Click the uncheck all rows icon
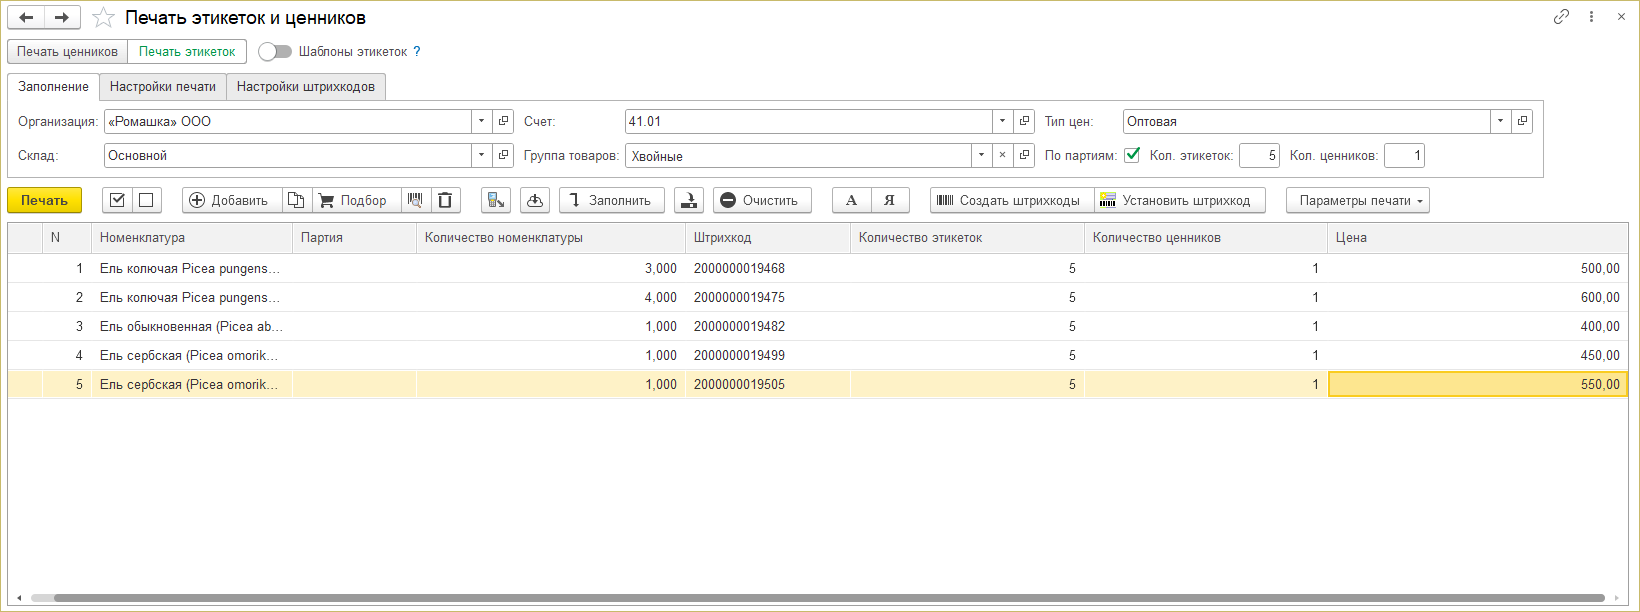Image resolution: width=1640 pixels, height=612 pixels. (x=146, y=200)
